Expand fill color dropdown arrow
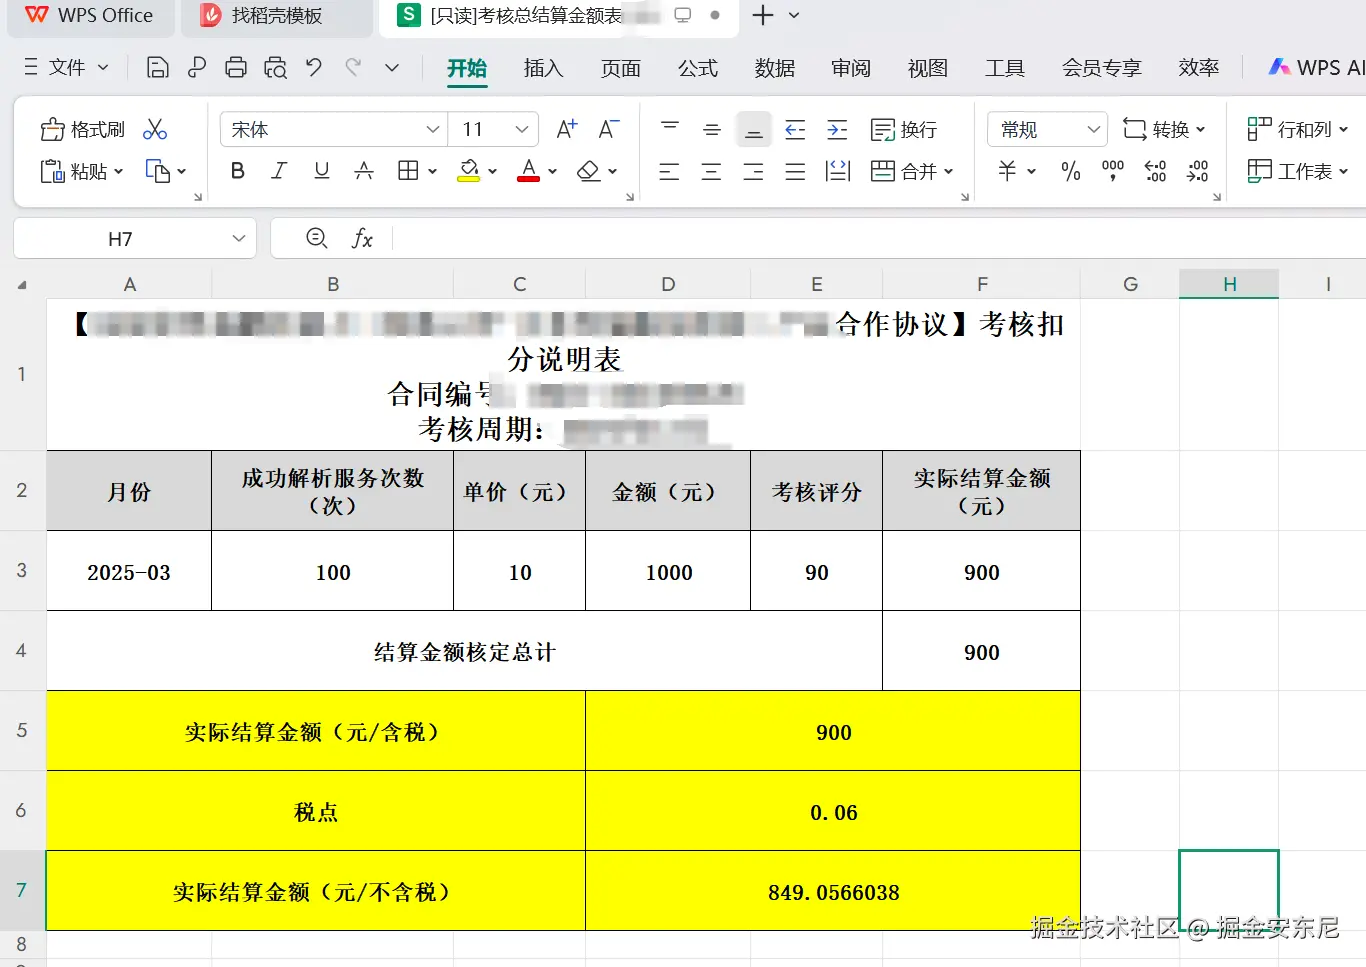Screen dimensions: 1366x967 pos(492,171)
